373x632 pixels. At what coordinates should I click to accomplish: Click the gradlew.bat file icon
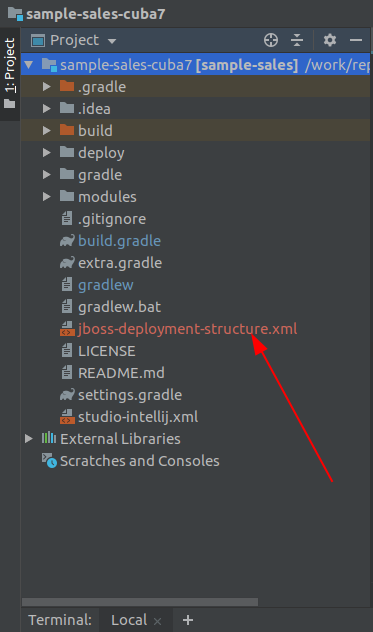pos(67,307)
